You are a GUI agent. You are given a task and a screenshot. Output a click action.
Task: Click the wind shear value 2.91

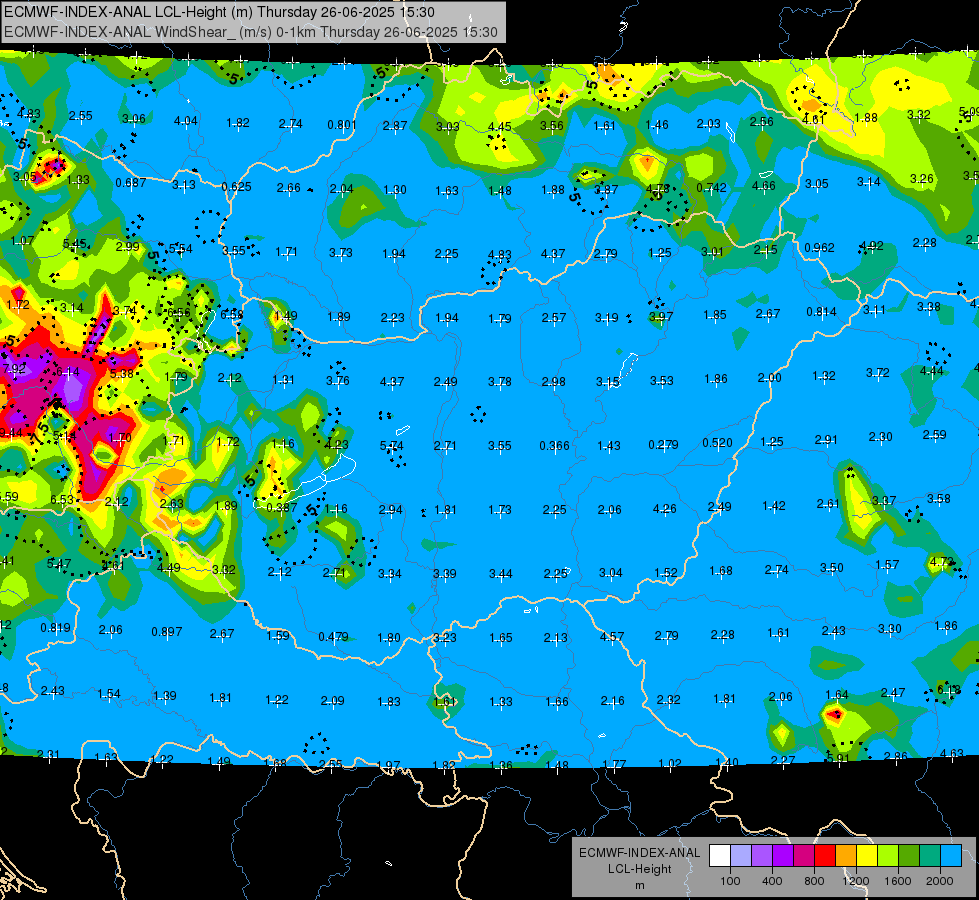pyautogui.click(x=826, y=440)
